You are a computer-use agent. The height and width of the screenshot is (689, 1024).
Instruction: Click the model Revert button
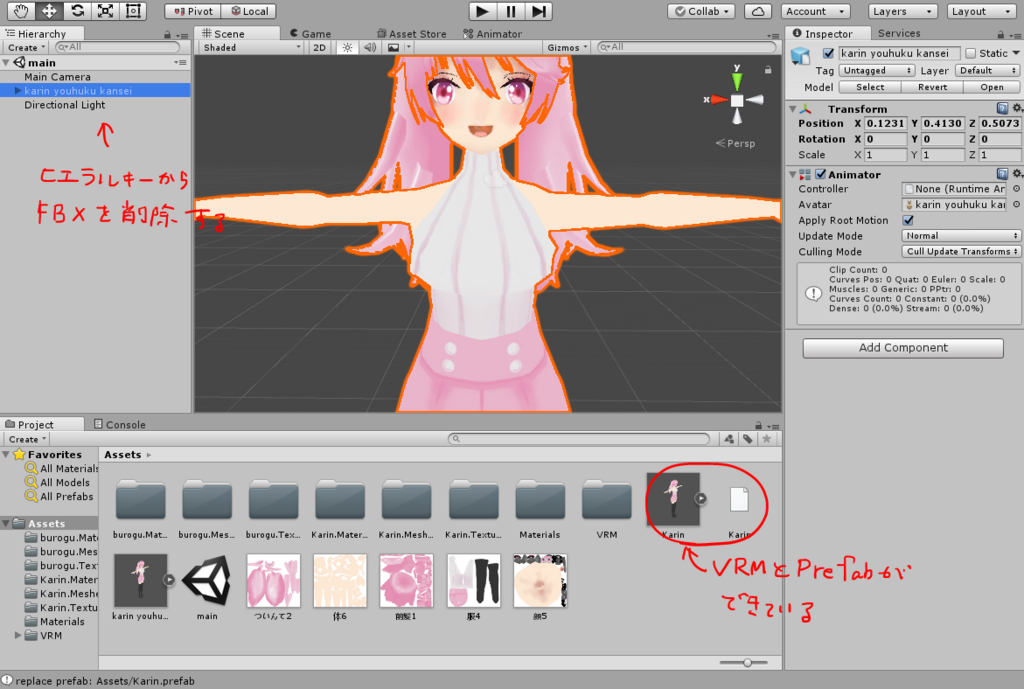pos(932,87)
